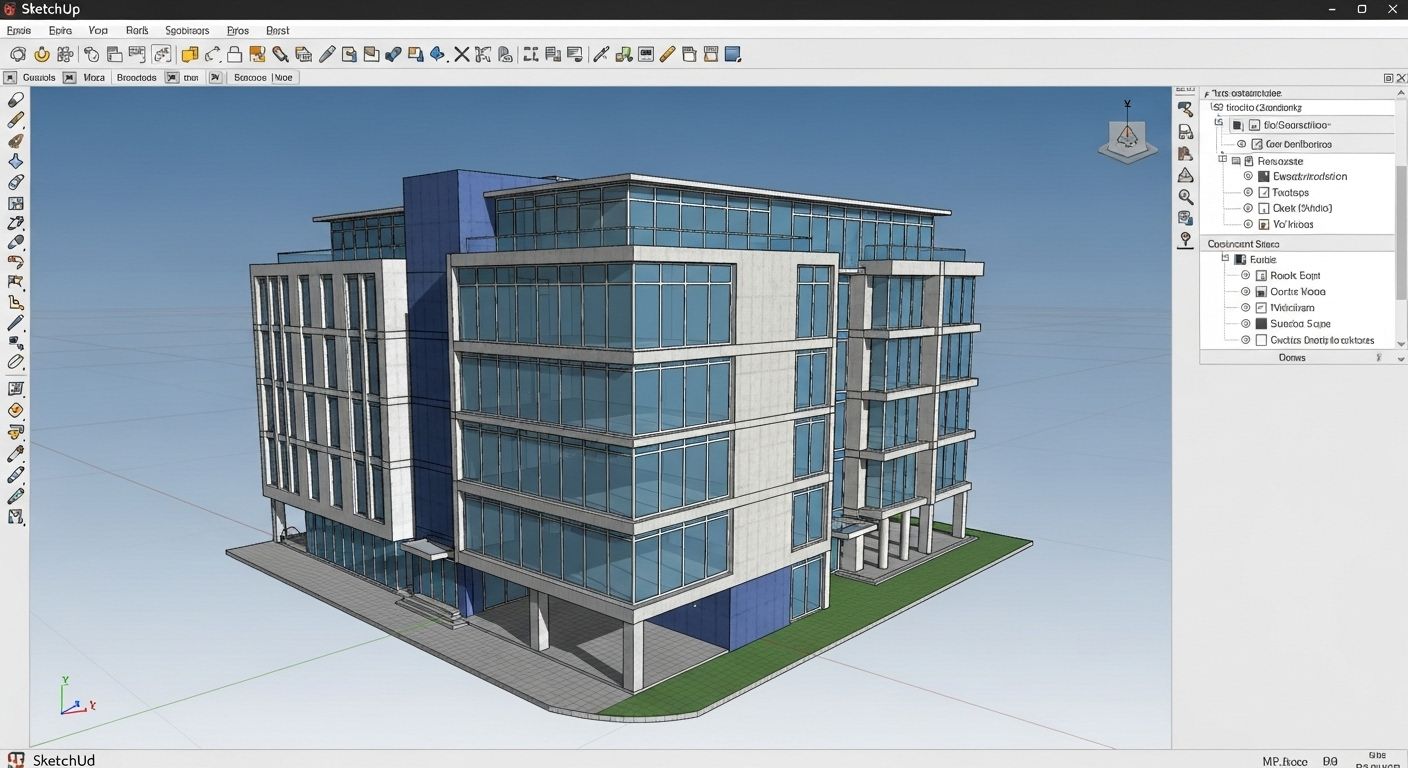Image resolution: width=1408 pixels, height=768 pixels.
Task: Click the 'Sсасоs Nioe' tab below the toolbar
Action: pos(263,77)
